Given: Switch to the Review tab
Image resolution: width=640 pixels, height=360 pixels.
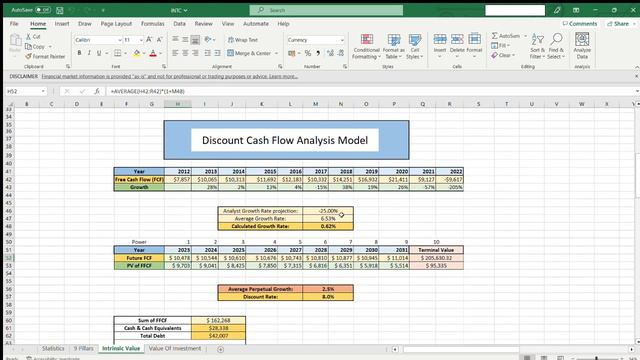Looking at the screenshot, I should 203,24.
